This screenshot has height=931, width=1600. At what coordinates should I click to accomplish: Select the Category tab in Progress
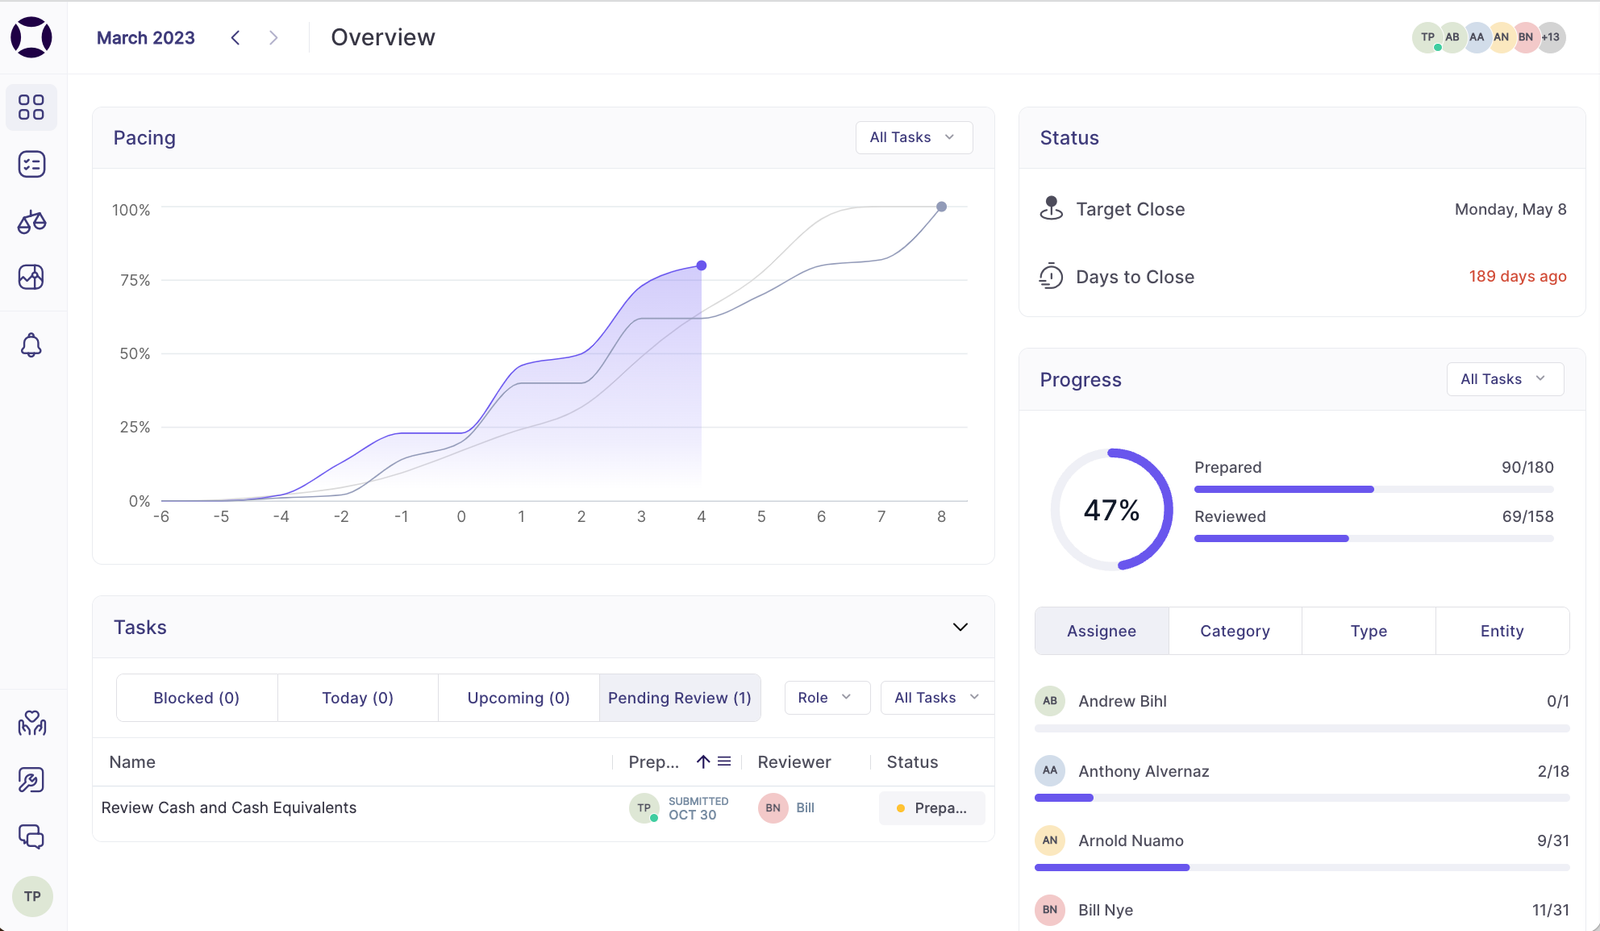[x=1235, y=631]
